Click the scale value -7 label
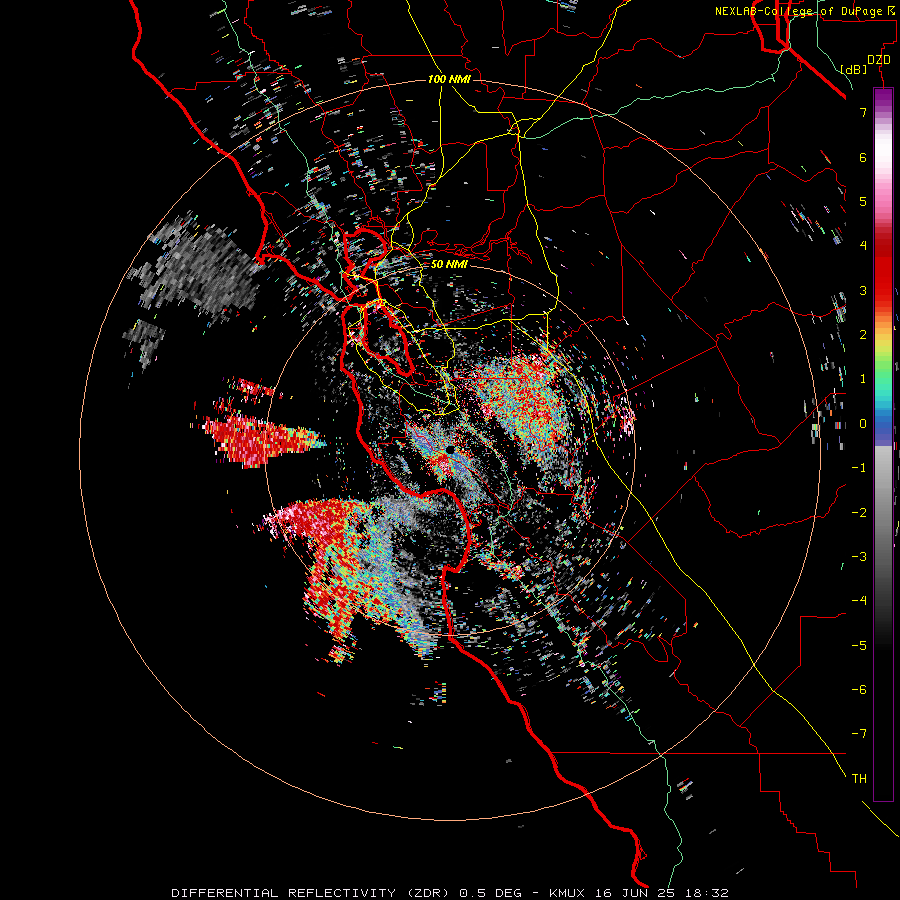Viewport: 900px width, 900px height. [x=859, y=734]
